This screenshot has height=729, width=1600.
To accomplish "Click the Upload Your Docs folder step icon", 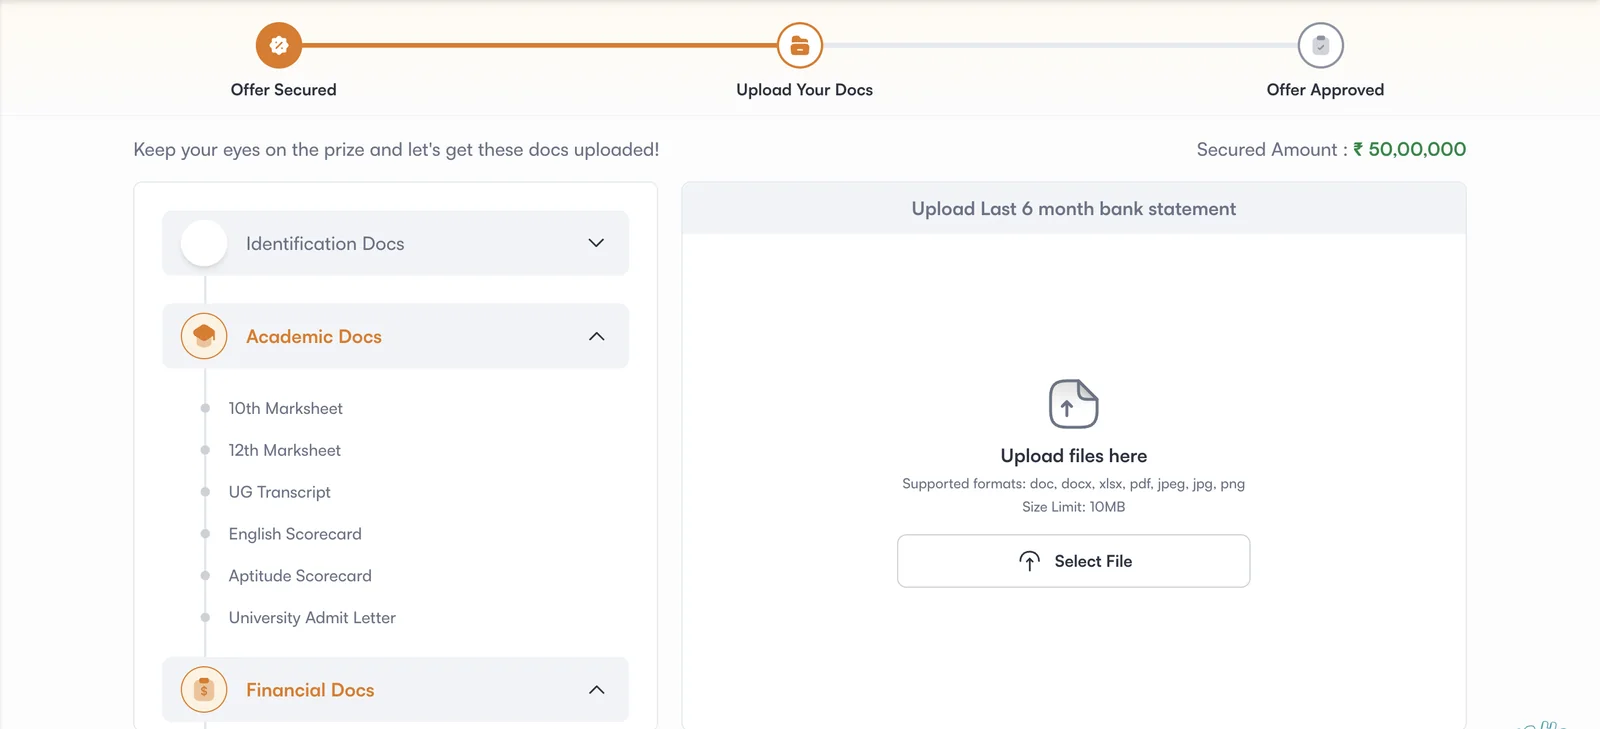I will 800,45.
